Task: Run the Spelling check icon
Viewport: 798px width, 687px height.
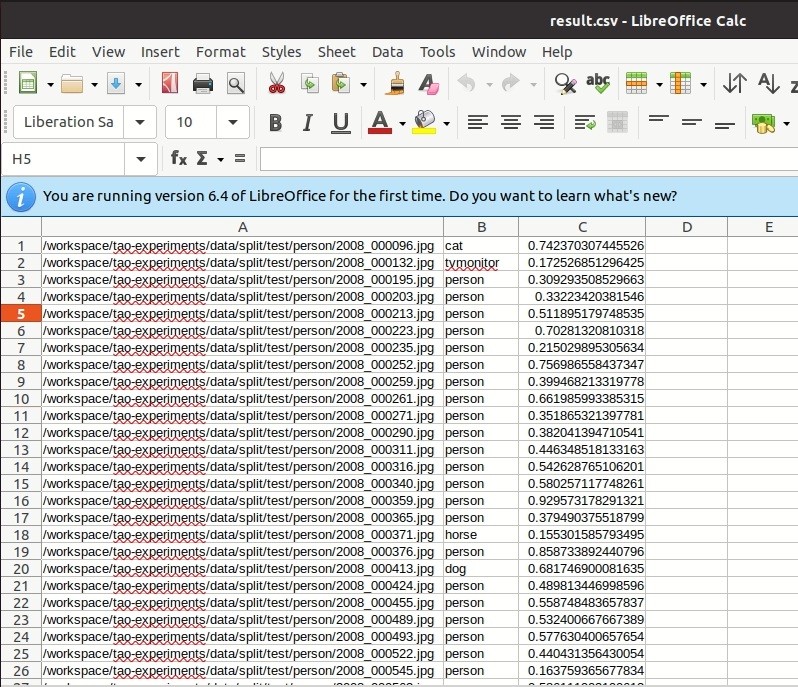Action: pos(598,83)
